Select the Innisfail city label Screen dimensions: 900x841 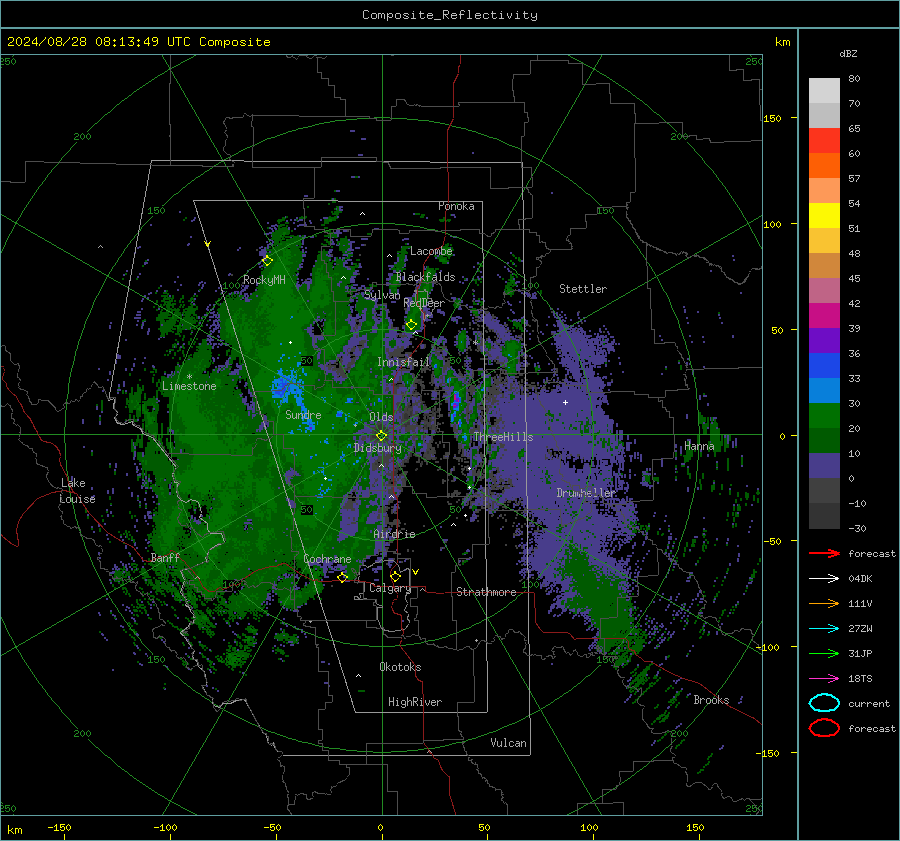403,362
